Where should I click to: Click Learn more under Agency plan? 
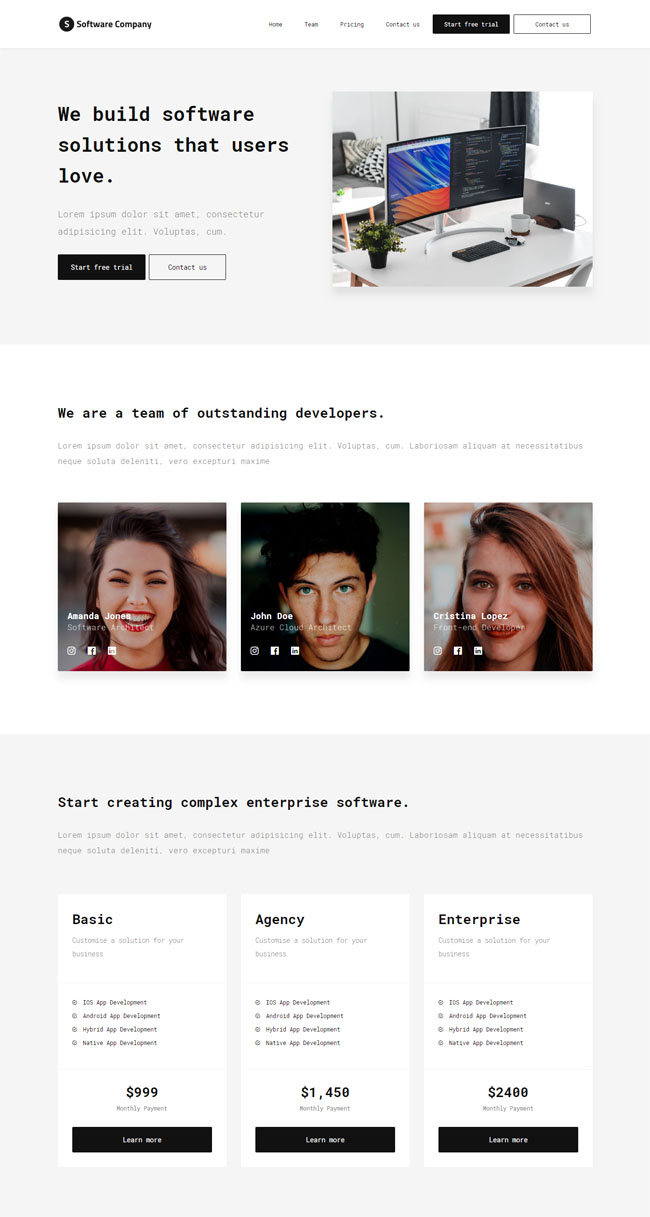point(325,1140)
